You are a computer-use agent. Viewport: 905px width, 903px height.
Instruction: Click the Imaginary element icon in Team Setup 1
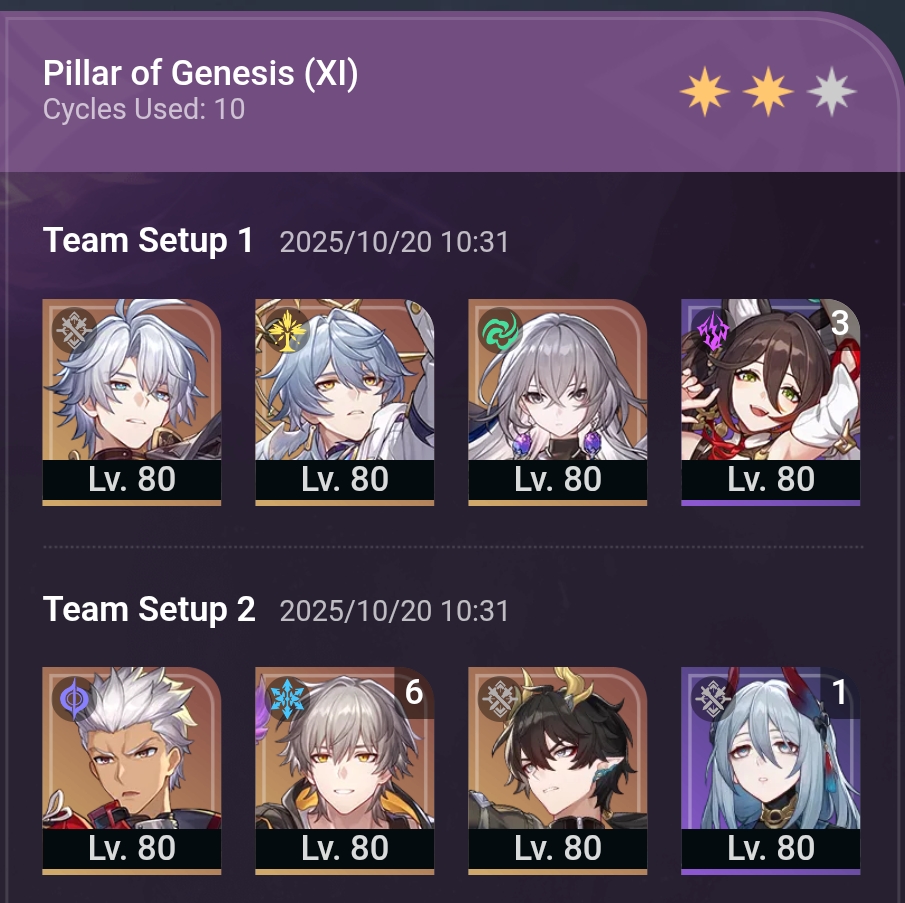[287, 331]
